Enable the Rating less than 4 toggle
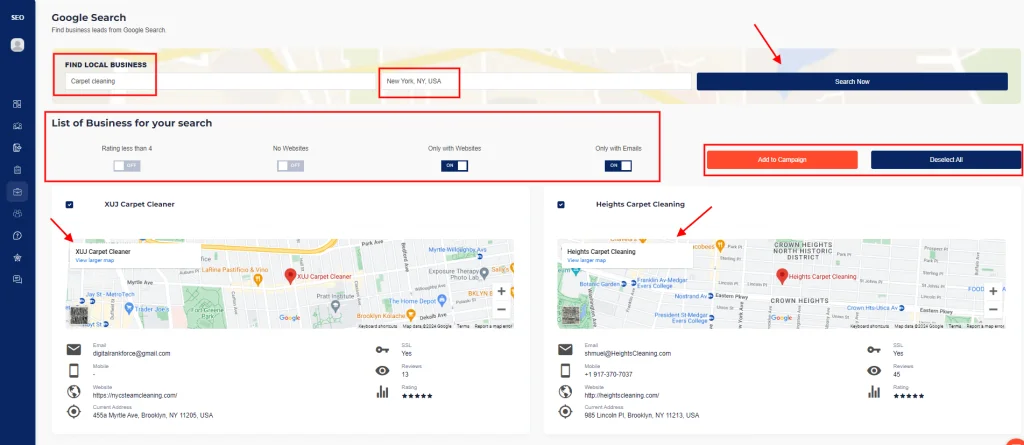The height and width of the screenshot is (445, 1024). (126, 165)
